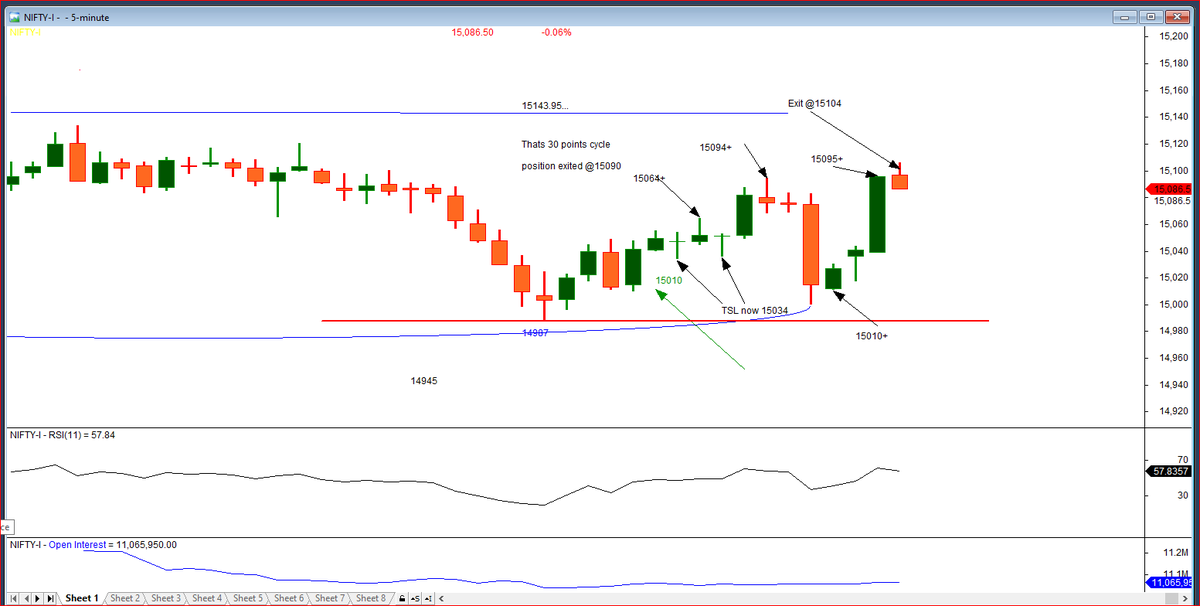The width and height of the screenshot is (1200, 606).
Task: Toggle the chart lock padlock icon
Action: (401, 598)
